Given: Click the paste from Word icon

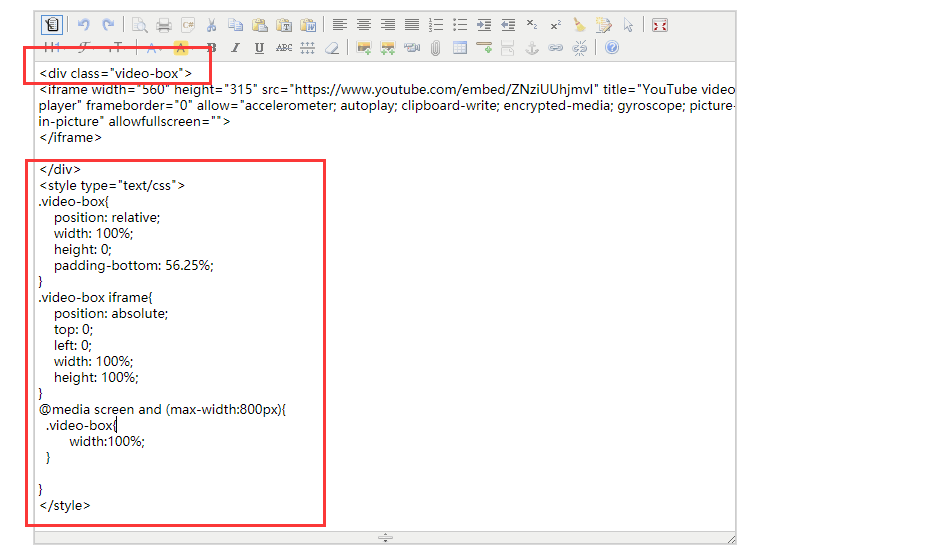Looking at the screenshot, I should tap(308, 25).
